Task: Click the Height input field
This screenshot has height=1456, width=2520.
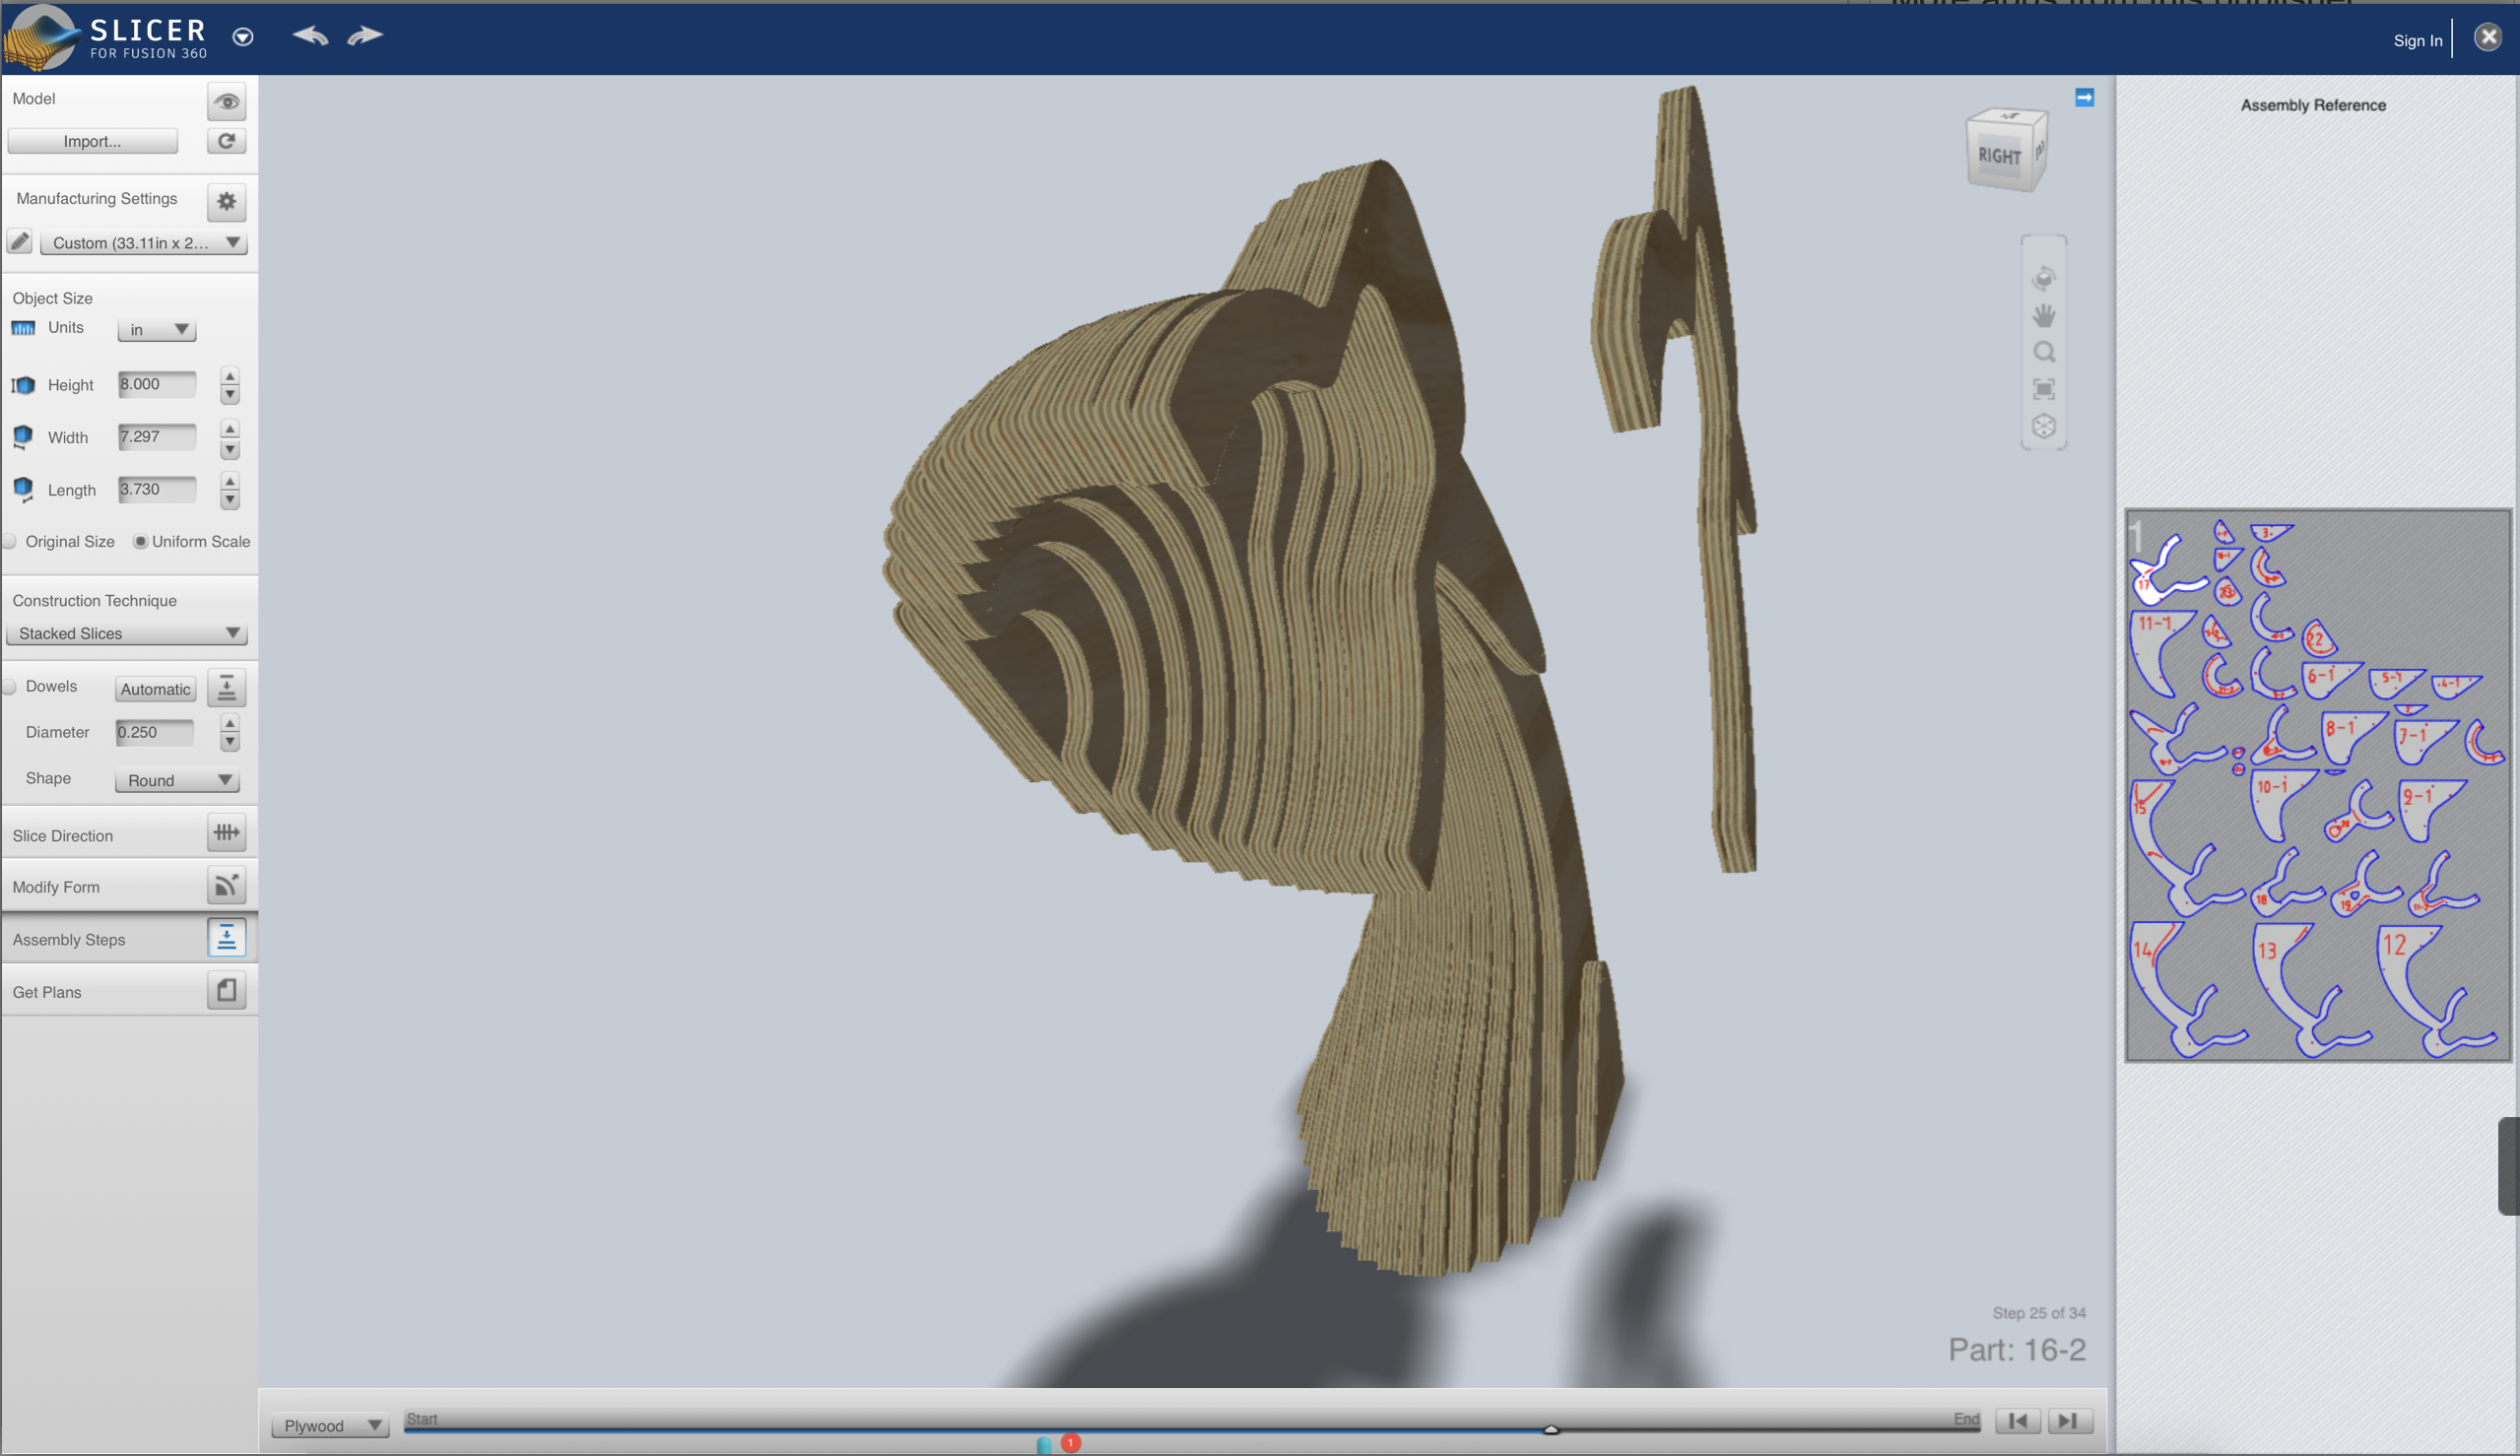Action: point(157,384)
